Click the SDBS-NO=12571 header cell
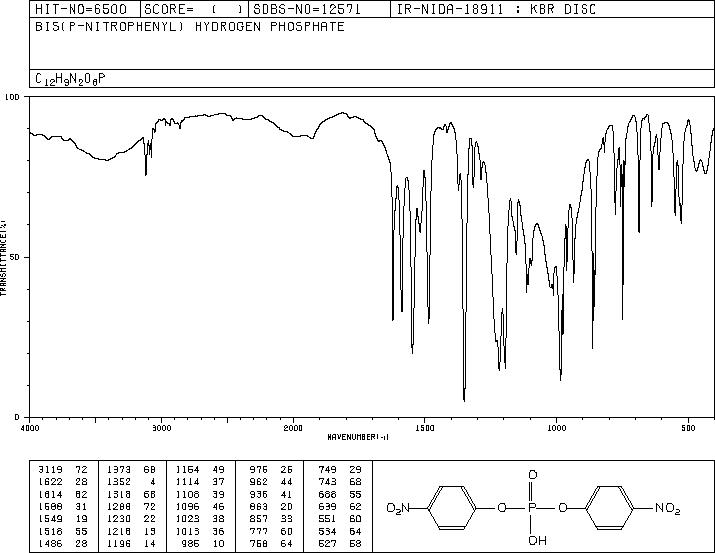 [319, 9]
